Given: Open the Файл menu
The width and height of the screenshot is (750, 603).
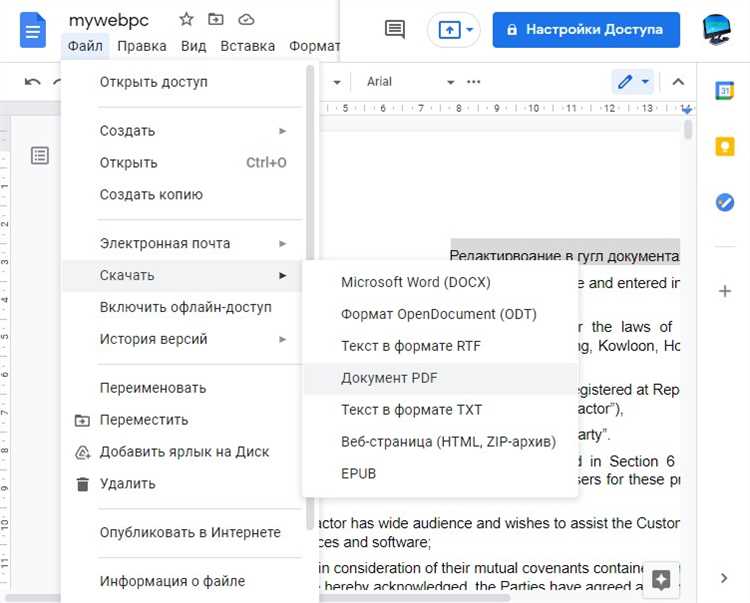Looking at the screenshot, I should [85, 46].
